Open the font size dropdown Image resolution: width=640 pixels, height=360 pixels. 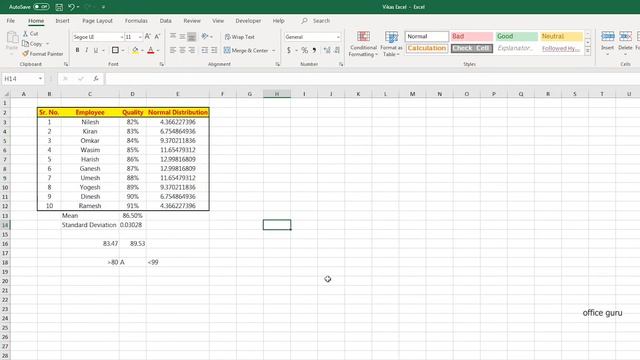tap(140, 37)
